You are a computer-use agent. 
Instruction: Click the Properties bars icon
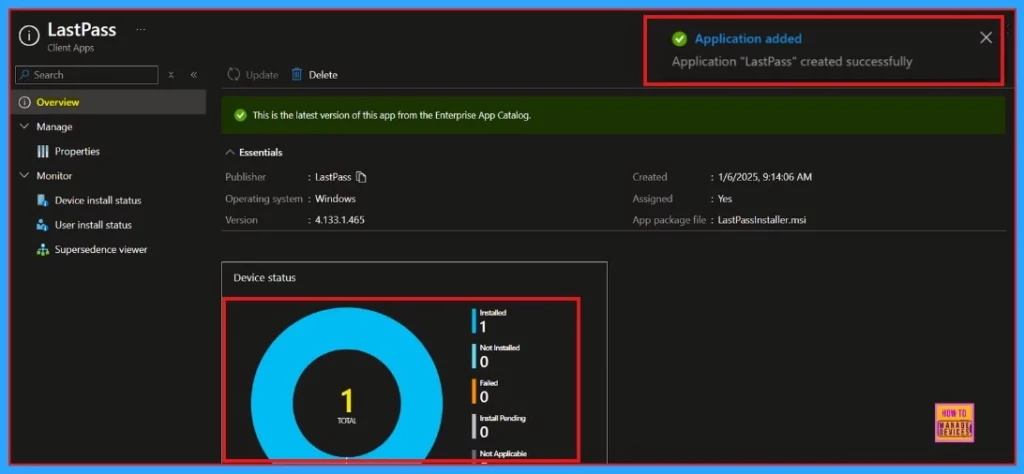pos(42,151)
